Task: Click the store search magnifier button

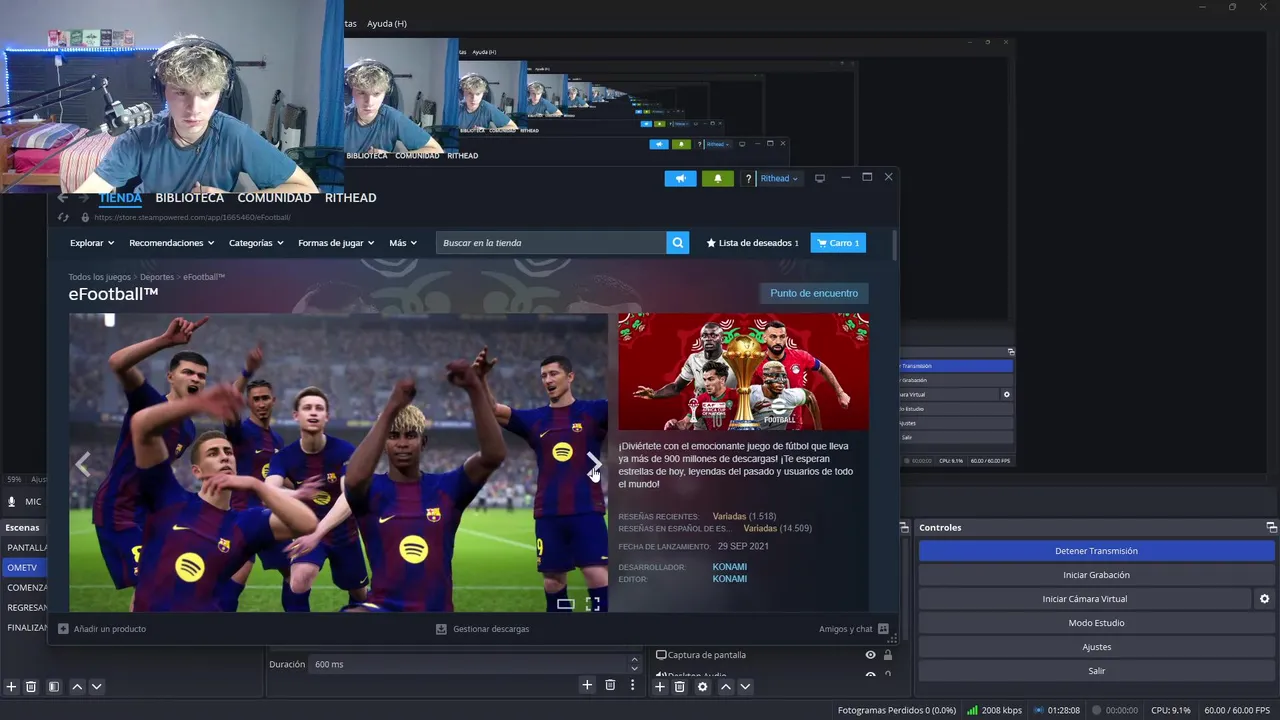Action: pos(678,243)
